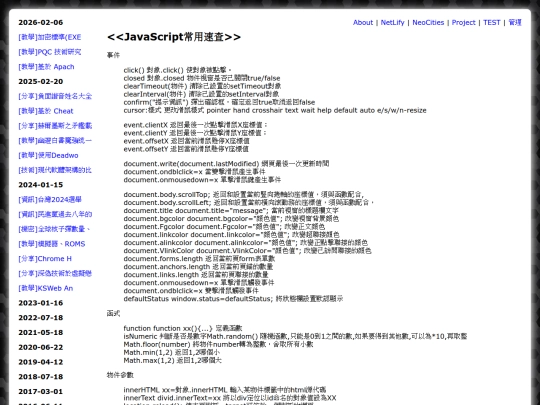Click the 'clearInterval(物件)' line
The height and width of the screenshot is (405, 540).
(x=201, y=94)
